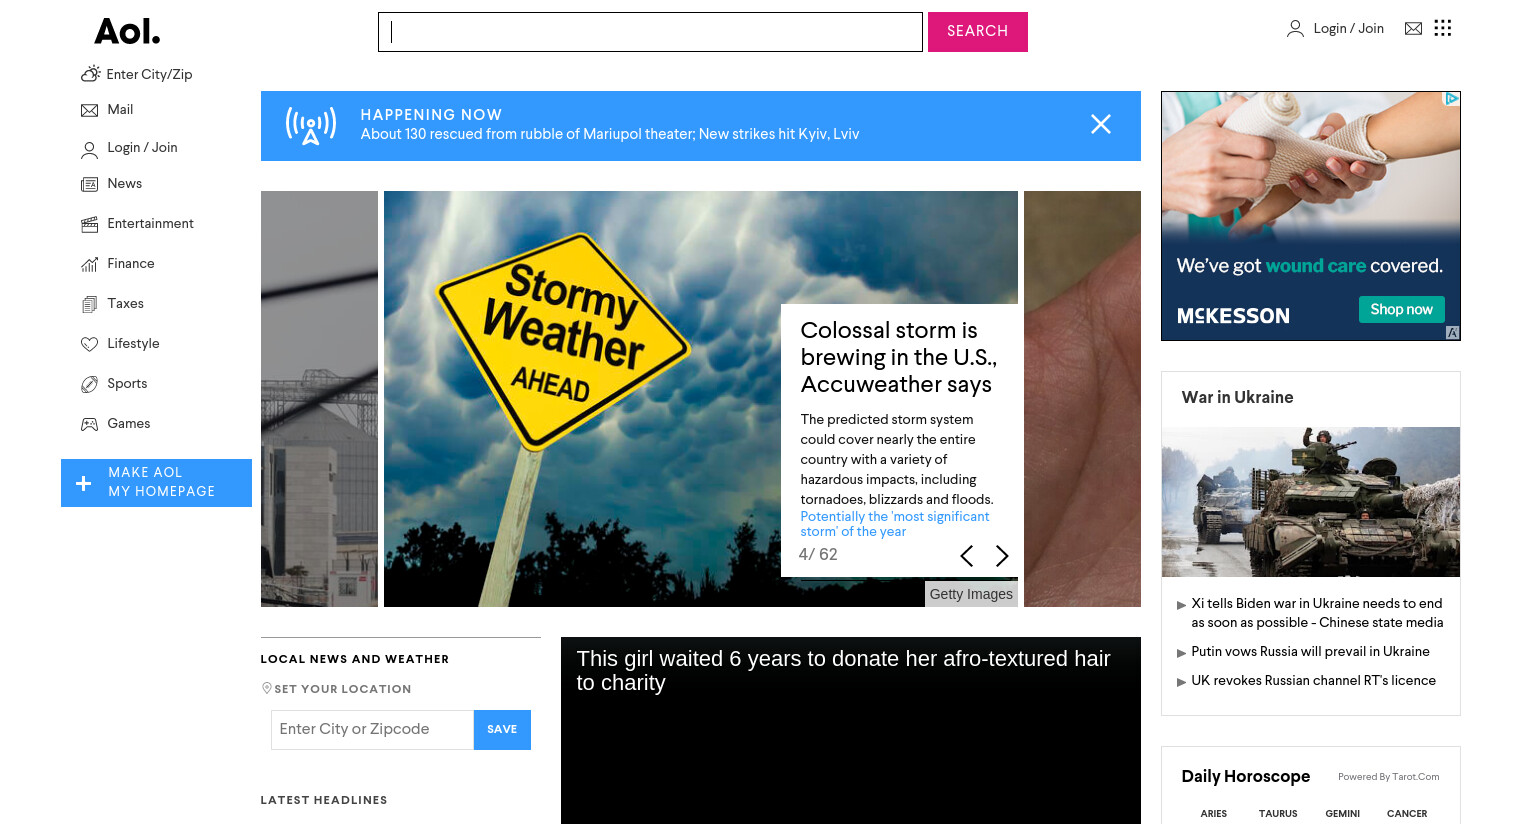Click the Sports football icon in sidebar
The image size is (1536, 824).
coord(89,384)
